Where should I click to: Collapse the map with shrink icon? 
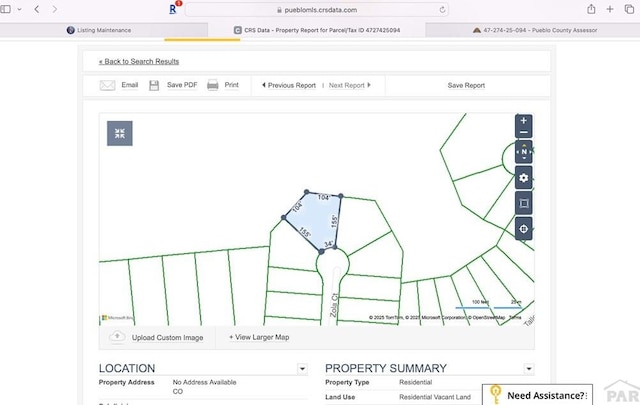pos(120,133)
